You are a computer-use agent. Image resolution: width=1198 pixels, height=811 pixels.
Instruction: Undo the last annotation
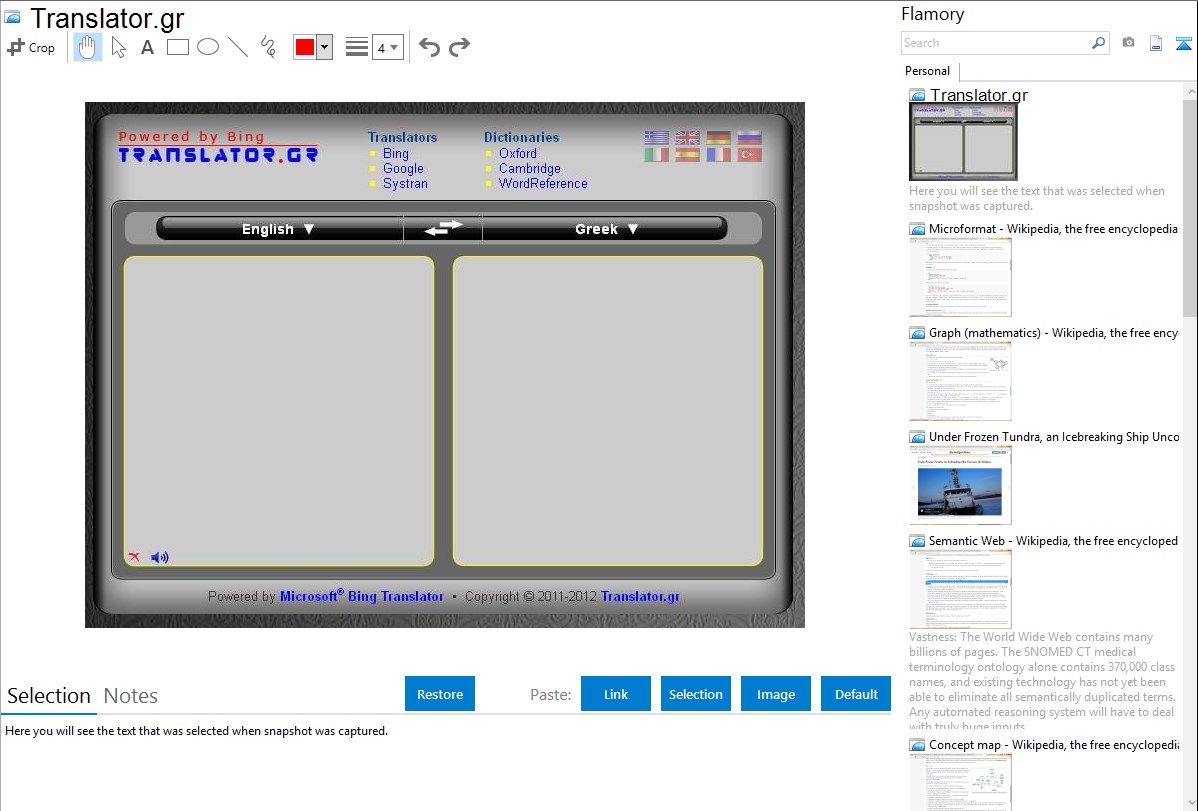pyautogui.click(x=429, y=47)
